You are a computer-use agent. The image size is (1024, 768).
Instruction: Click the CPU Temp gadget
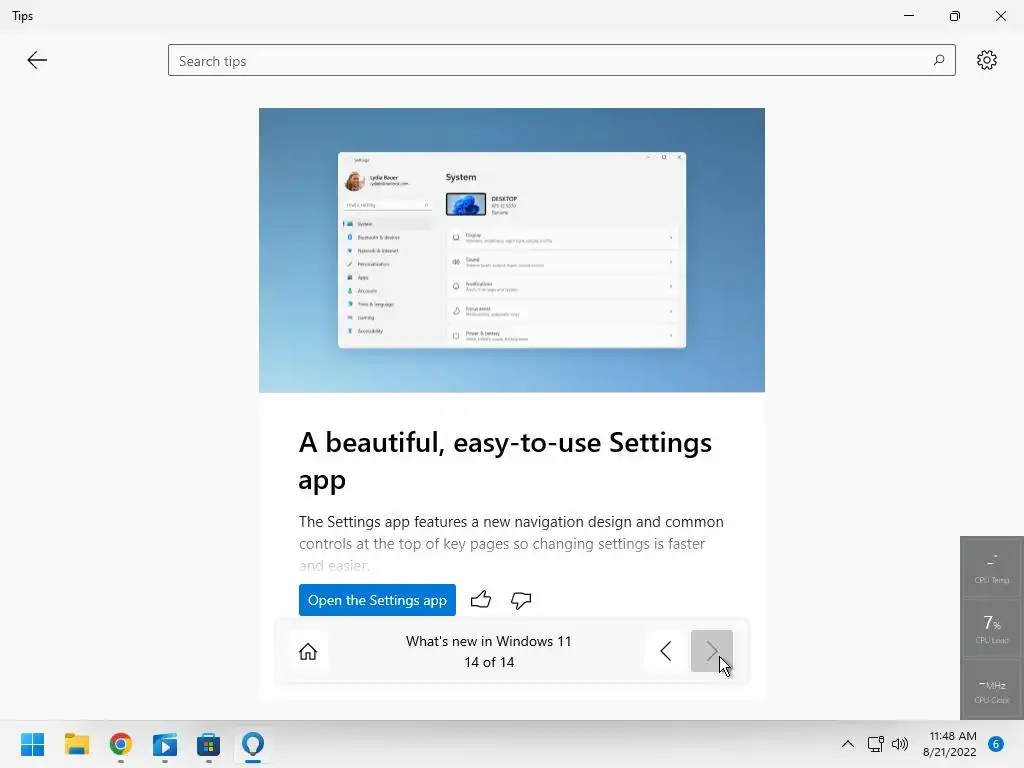tap(991, 568)
